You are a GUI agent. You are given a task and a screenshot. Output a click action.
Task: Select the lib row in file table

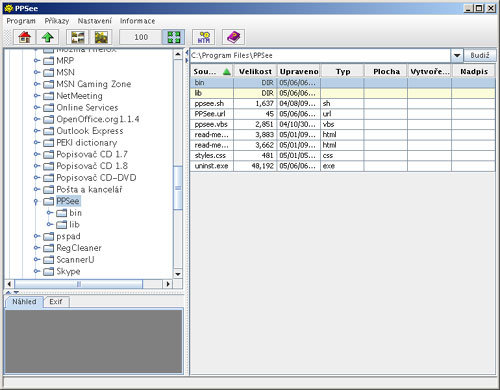pos(343,93)
